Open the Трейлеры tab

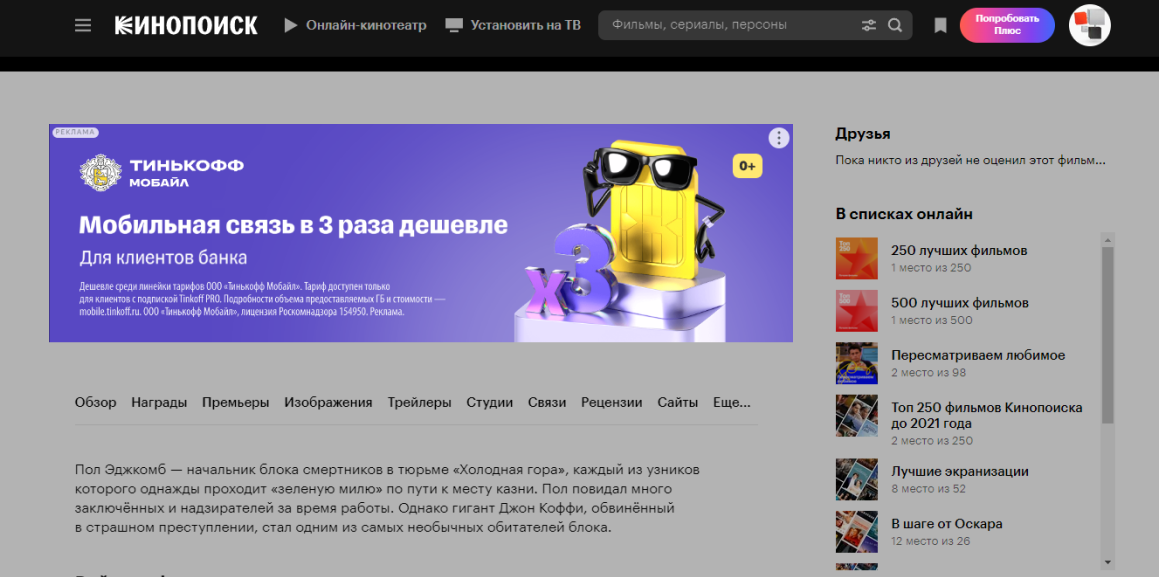419,402
